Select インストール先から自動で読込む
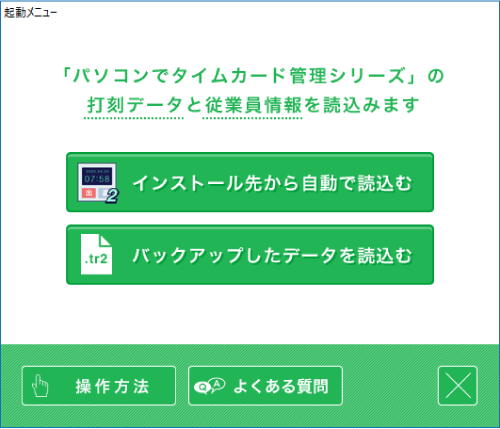 (x=250, y=182)
